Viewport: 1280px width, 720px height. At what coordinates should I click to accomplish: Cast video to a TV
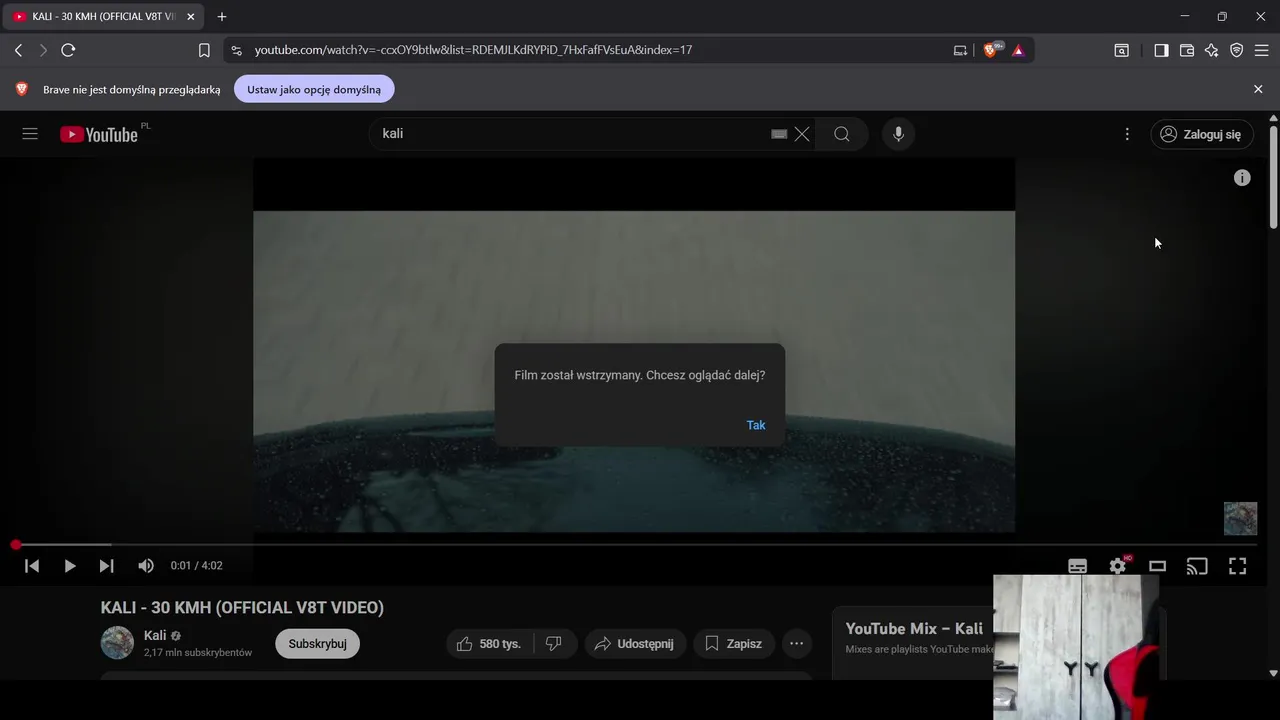1197,566
